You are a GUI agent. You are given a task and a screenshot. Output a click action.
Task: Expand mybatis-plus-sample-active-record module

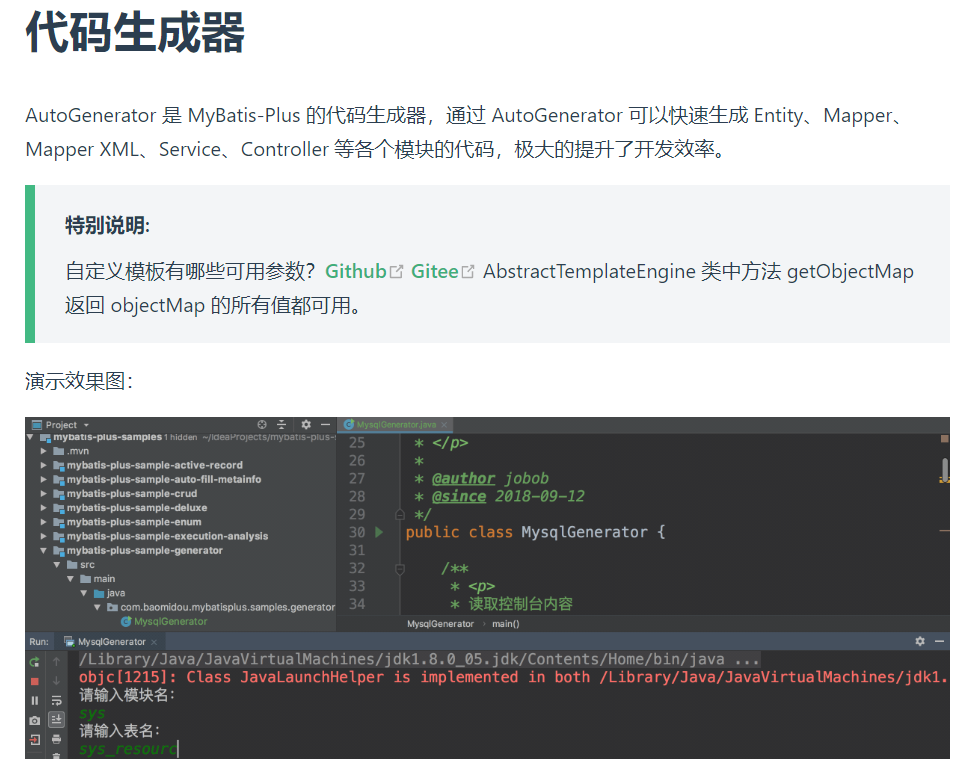44,465
